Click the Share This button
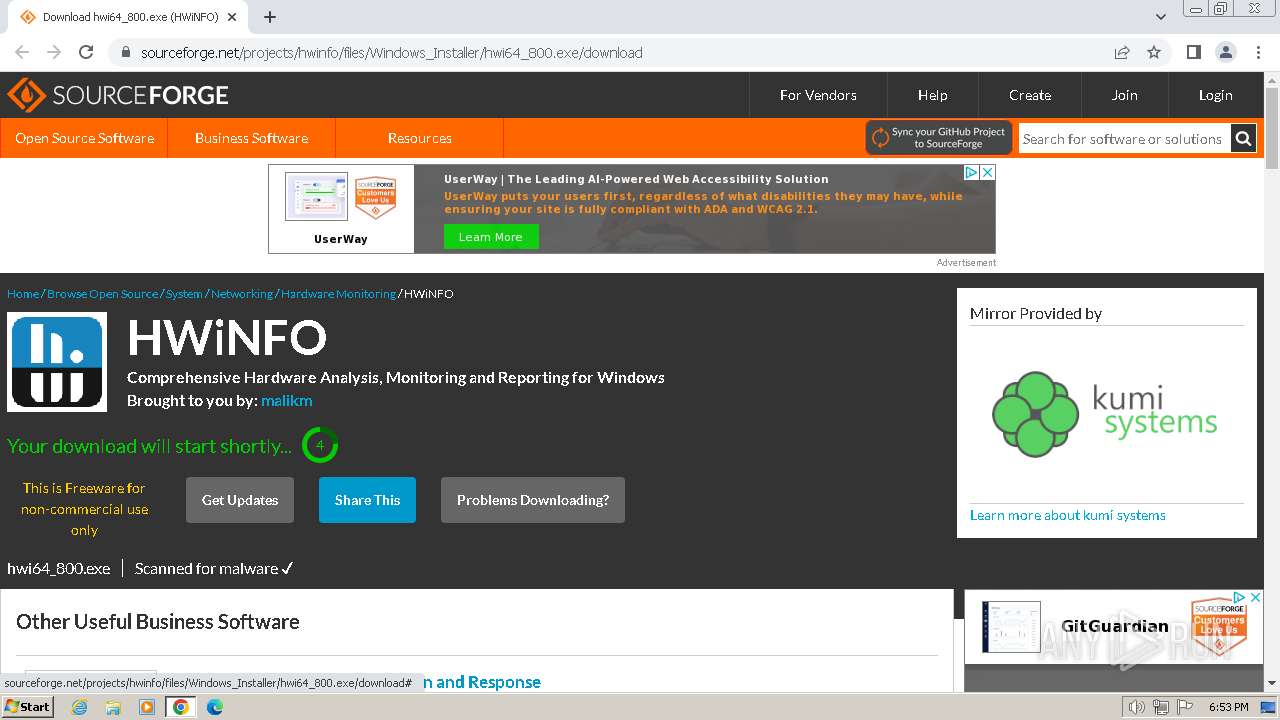 367,500
